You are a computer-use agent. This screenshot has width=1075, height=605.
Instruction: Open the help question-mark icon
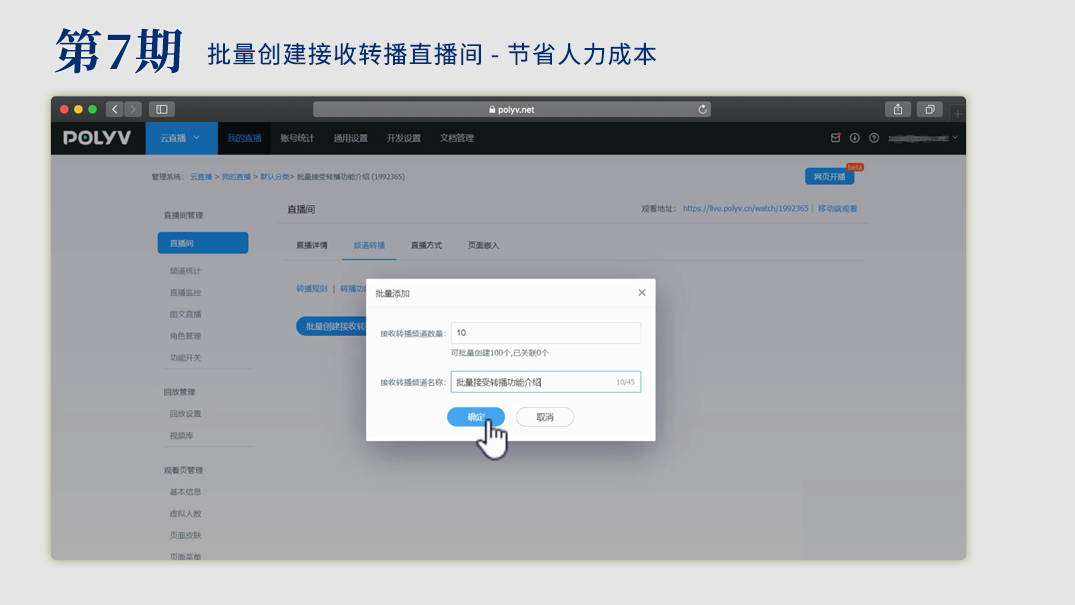(x=873, y=138)
